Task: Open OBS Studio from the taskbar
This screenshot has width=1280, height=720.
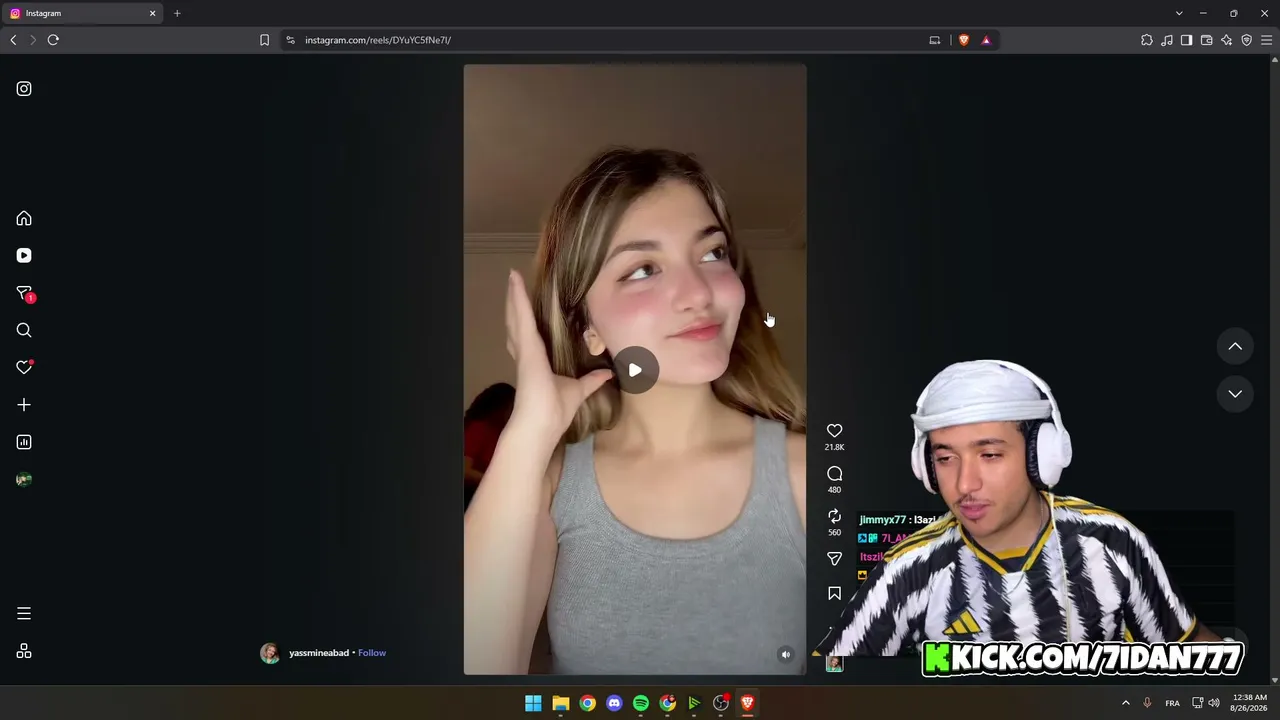Action: point(721,703)
